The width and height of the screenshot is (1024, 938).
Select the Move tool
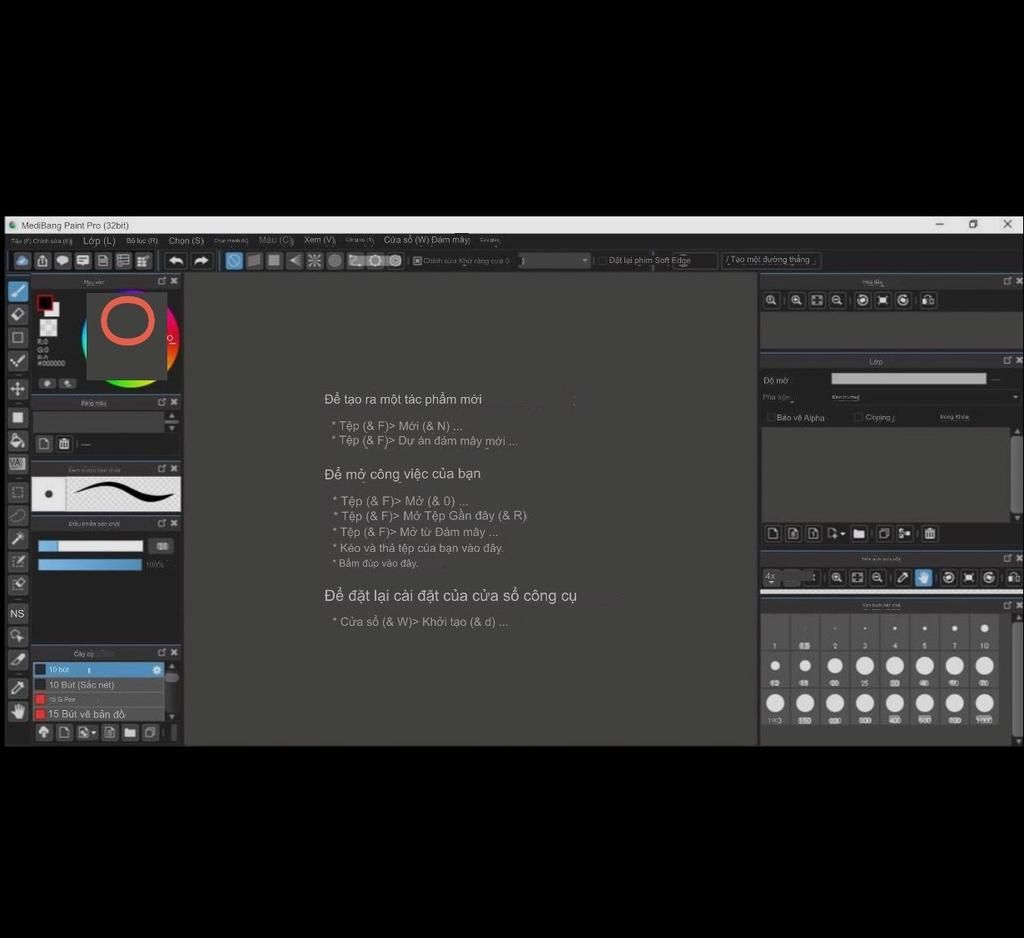click(x=18, y=389)
